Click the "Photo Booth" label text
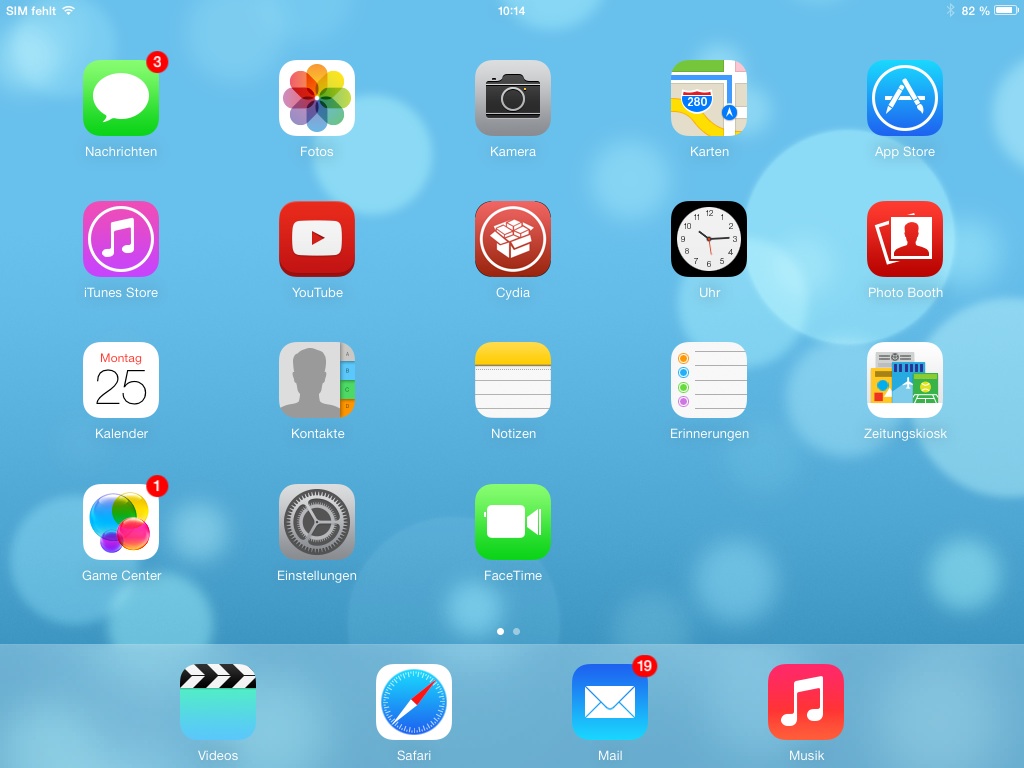Viewport: 1024px width, 768px height. [905, 293]
